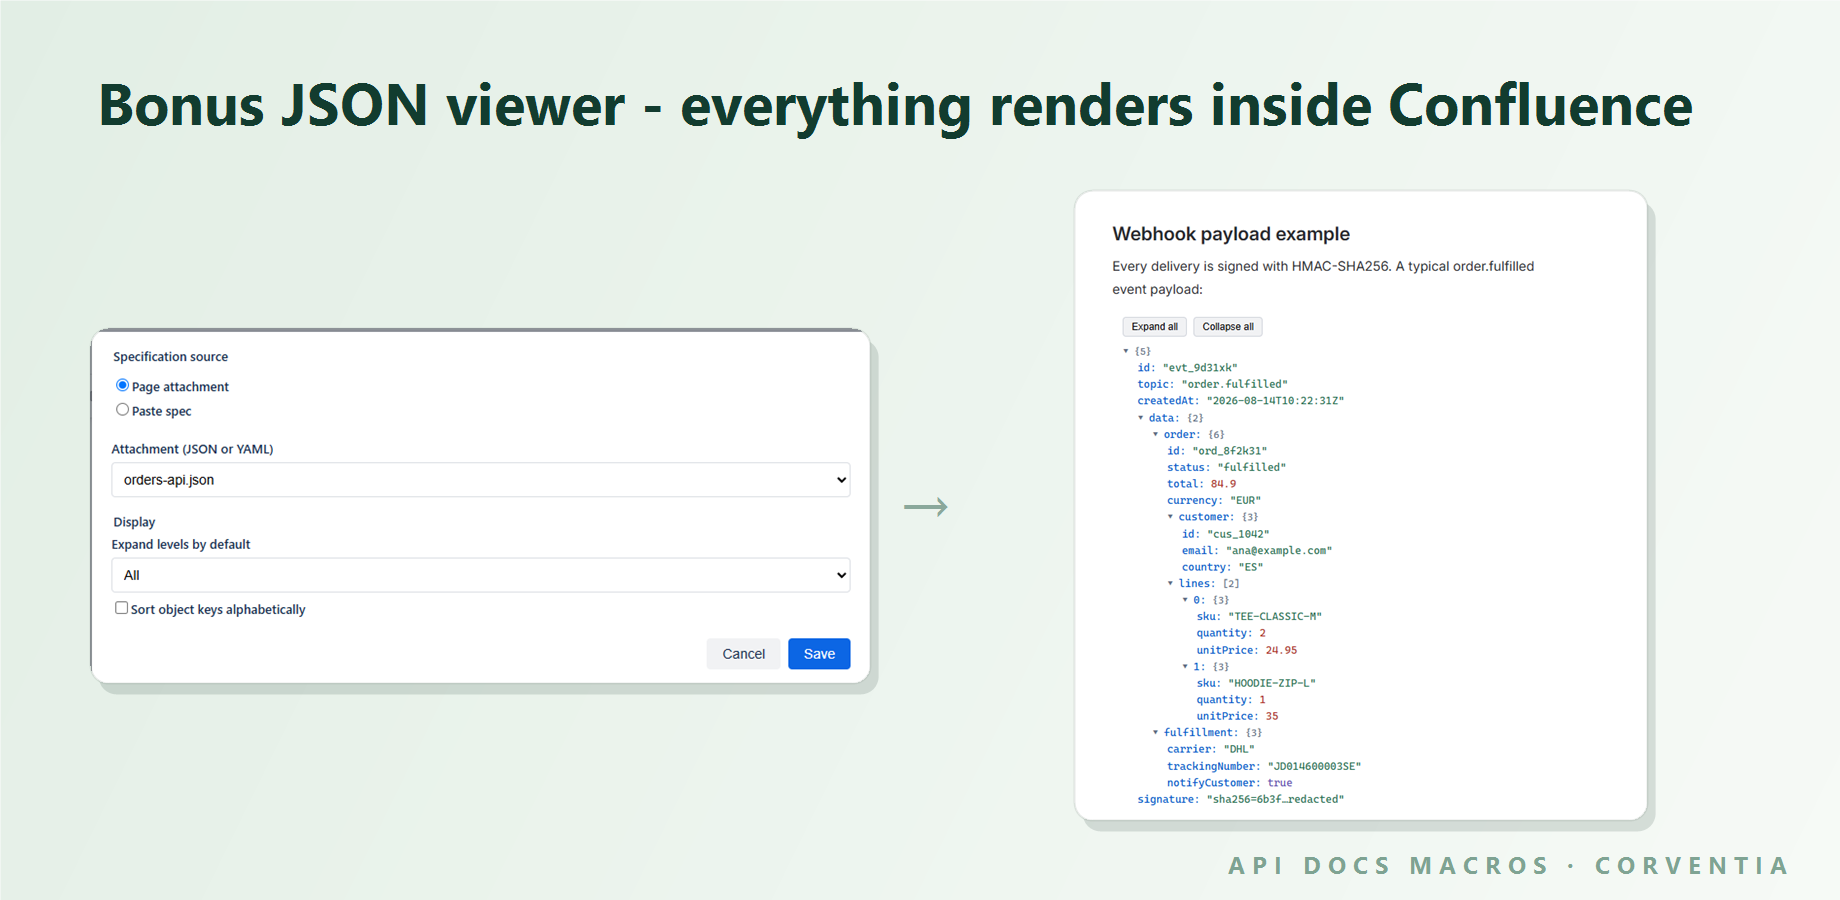Click the Collapse all button

click(x=1228, y=327)
